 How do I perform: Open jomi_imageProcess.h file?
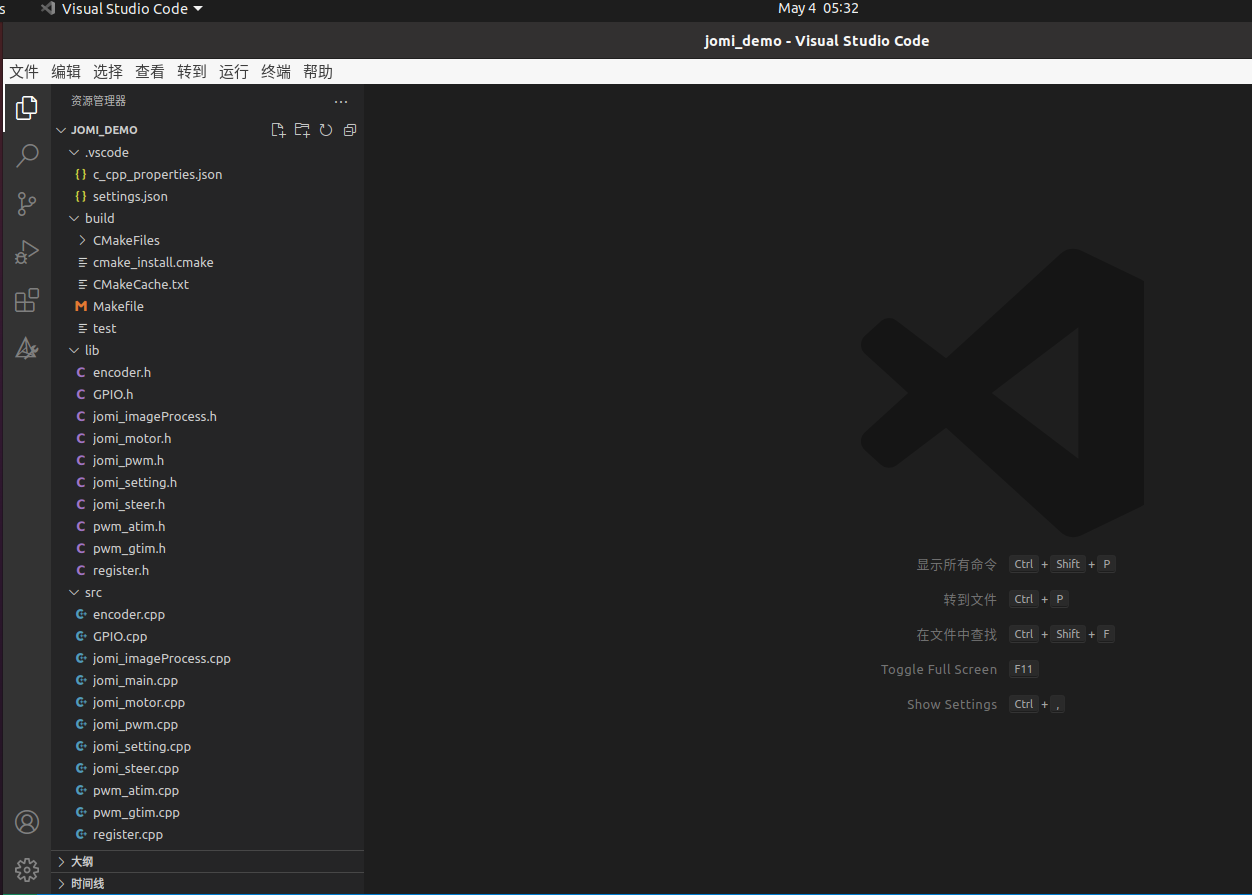click(x=207, y=416)
